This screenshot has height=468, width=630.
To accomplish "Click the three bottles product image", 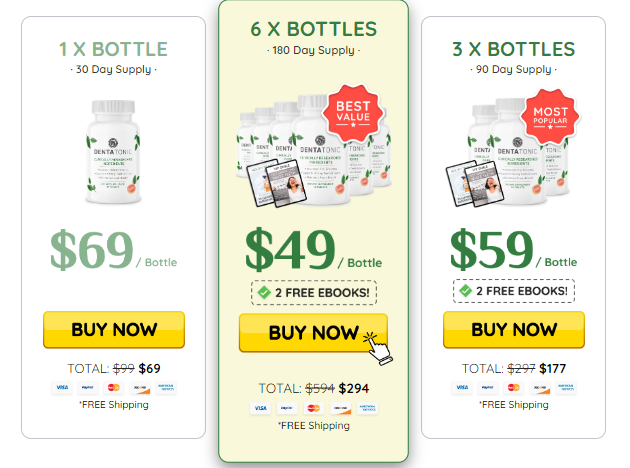I will tap(508, 152).
